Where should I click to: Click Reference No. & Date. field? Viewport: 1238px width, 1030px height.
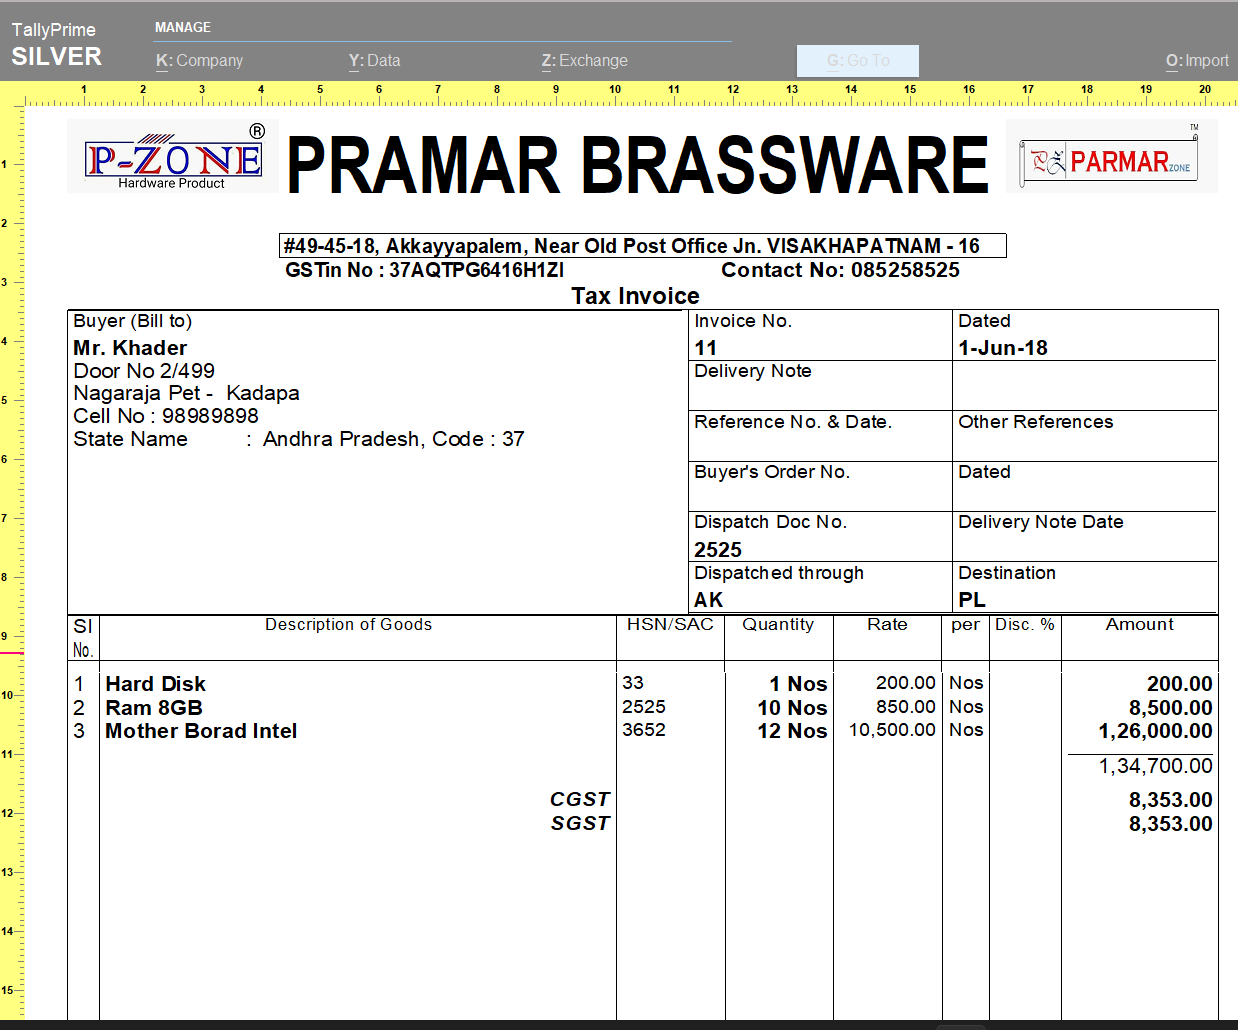tap(820, 436)
